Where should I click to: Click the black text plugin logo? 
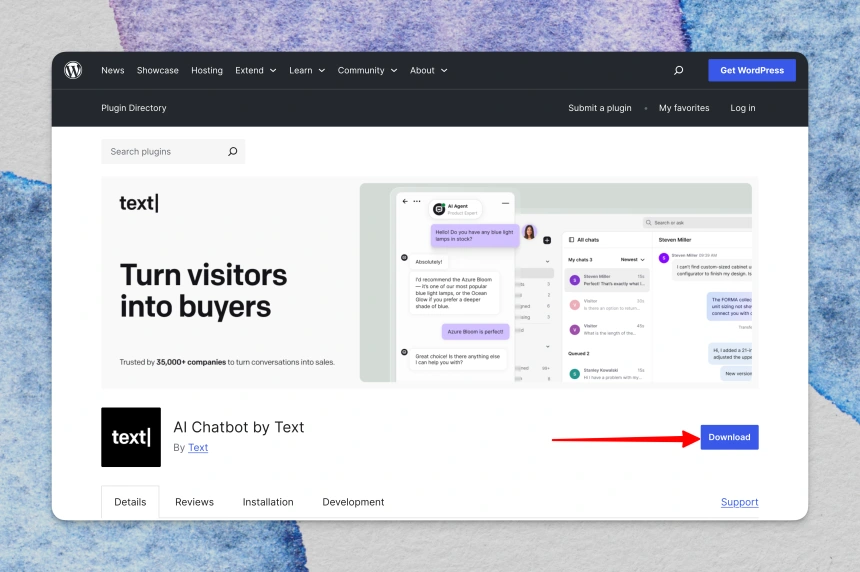[131, 437]
